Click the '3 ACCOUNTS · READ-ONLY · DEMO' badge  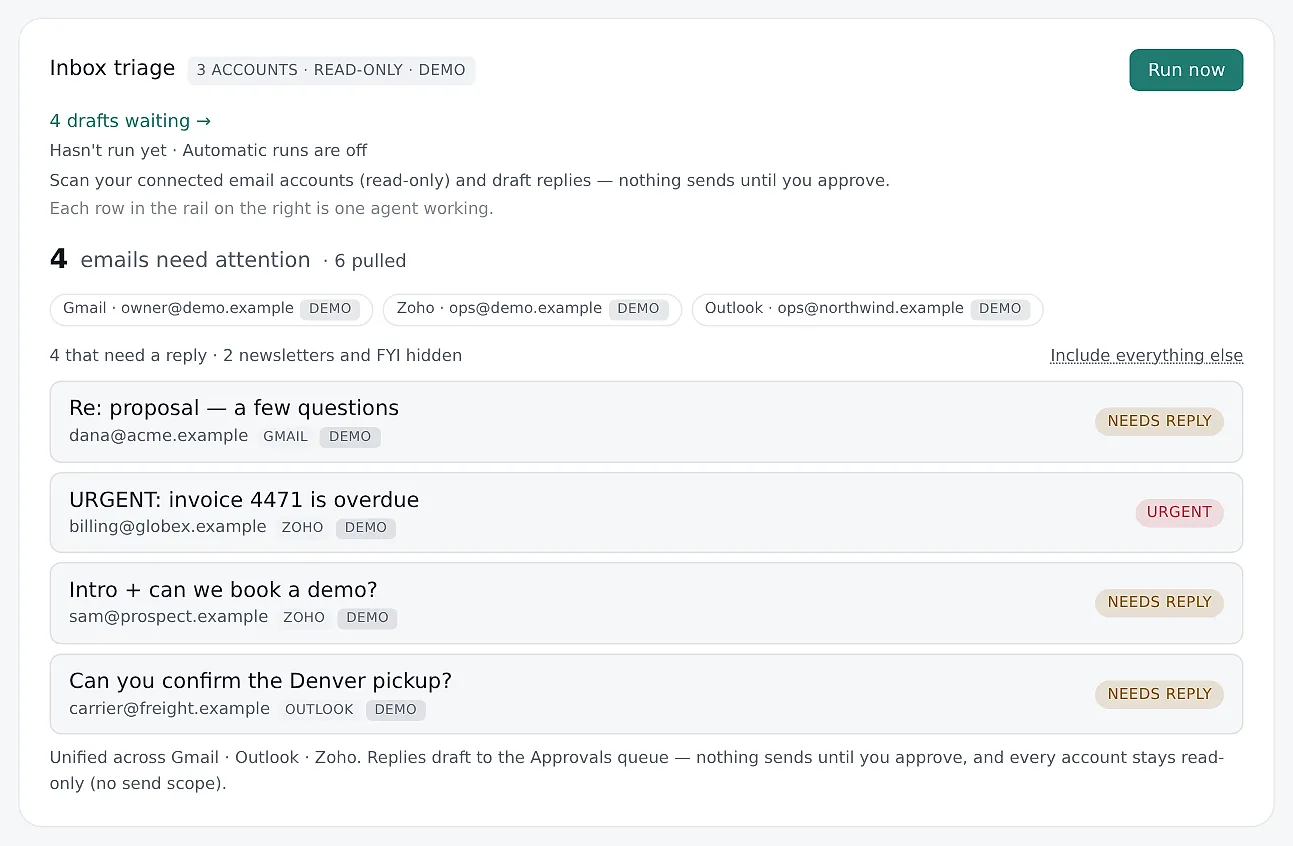(331, 71)
